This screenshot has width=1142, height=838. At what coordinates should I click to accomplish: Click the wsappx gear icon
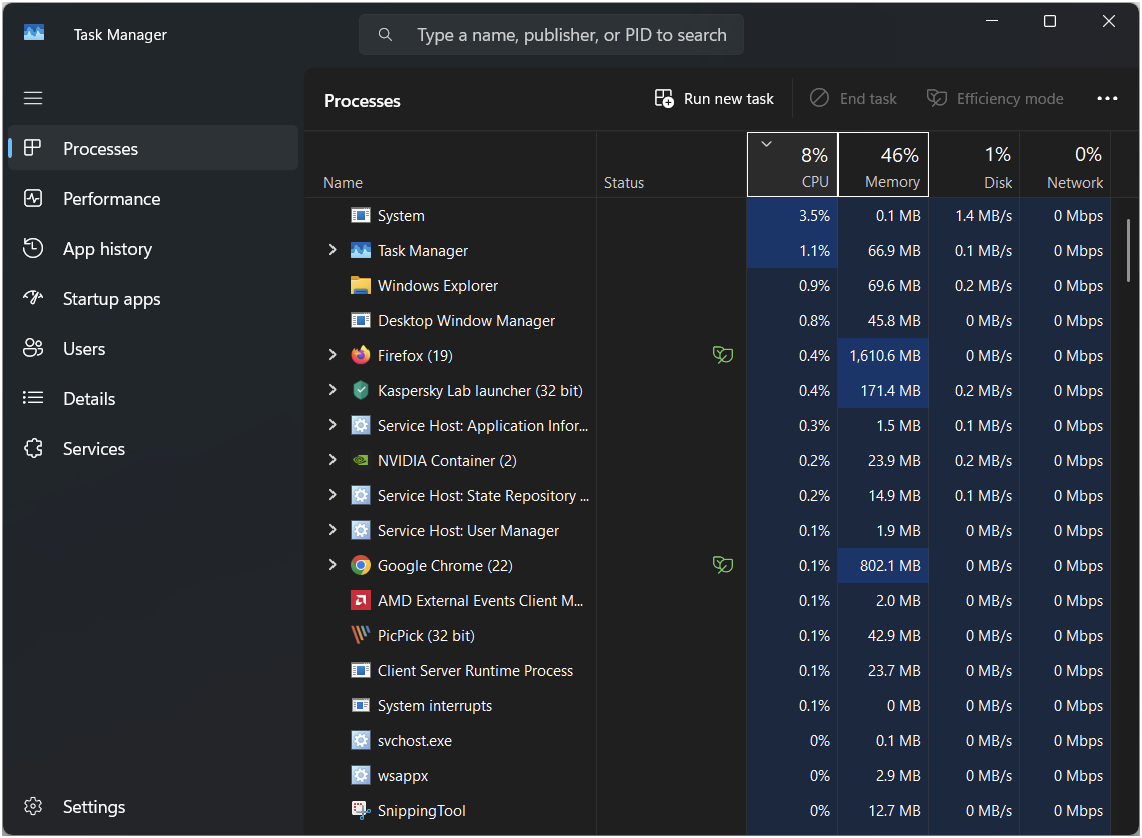click(361, 775)
